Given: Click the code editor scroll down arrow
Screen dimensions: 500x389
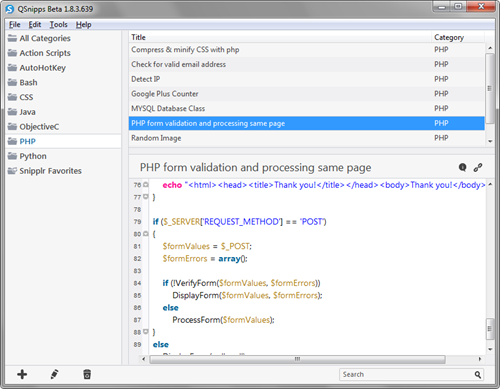Looking at the screenshot, I should [490, 349].
